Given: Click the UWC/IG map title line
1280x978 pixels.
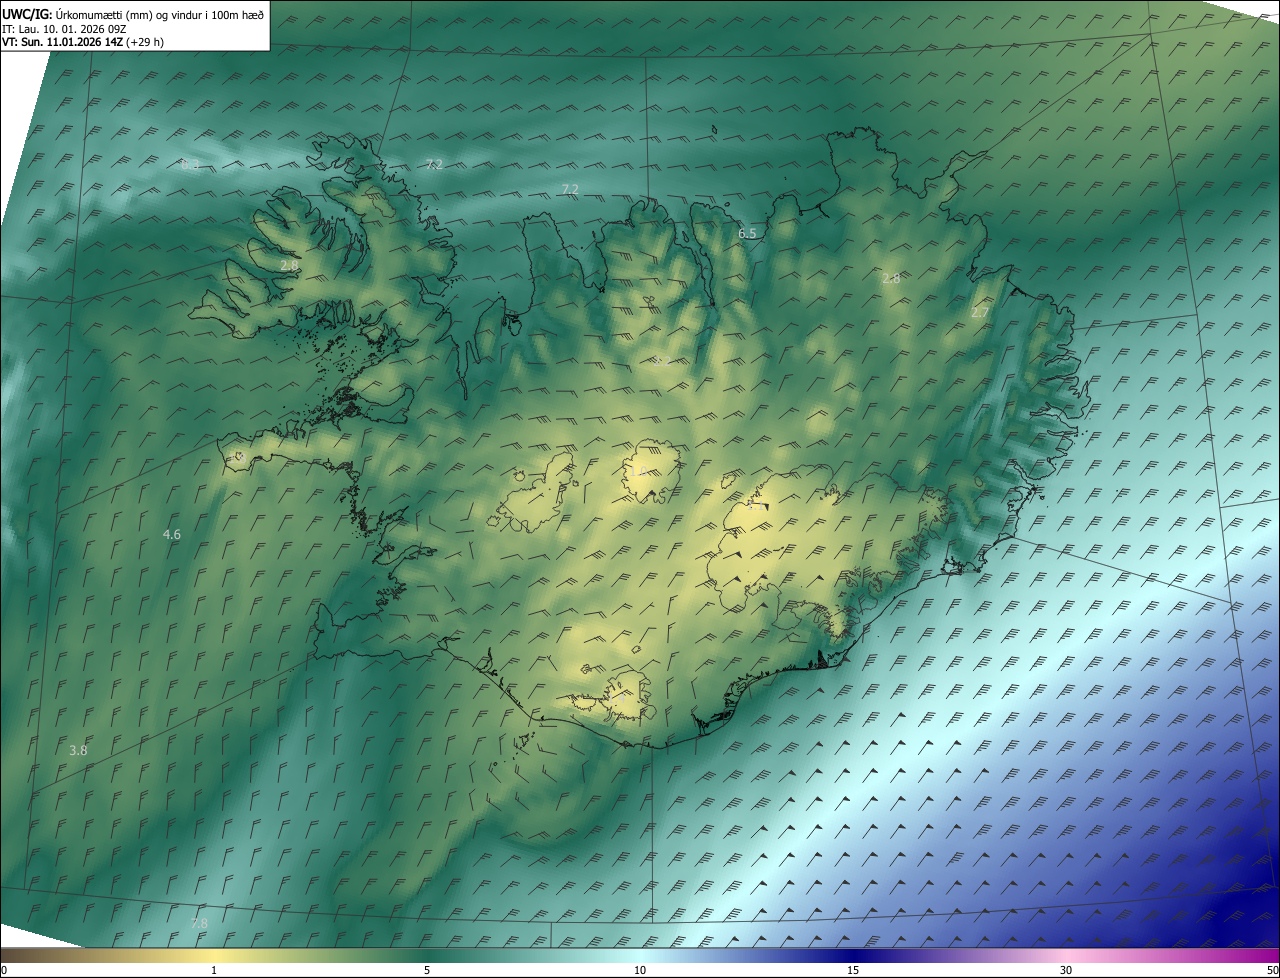Looking at the screenshot, I should coord(133,14).
